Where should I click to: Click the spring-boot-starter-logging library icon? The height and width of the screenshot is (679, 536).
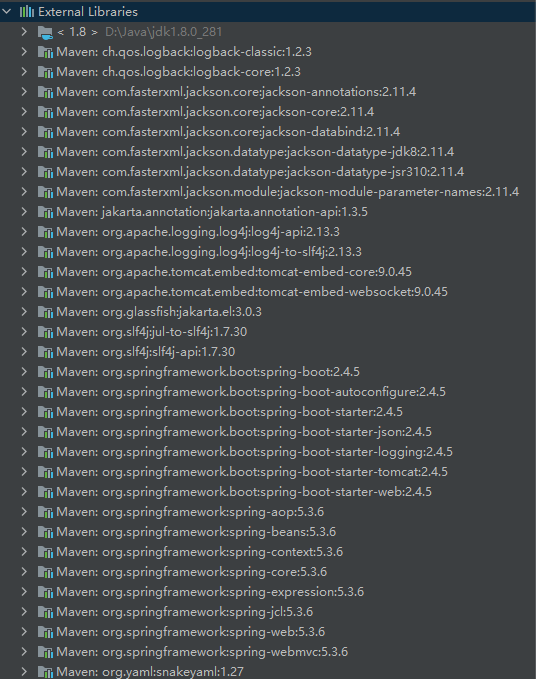(x=45, y=452)
